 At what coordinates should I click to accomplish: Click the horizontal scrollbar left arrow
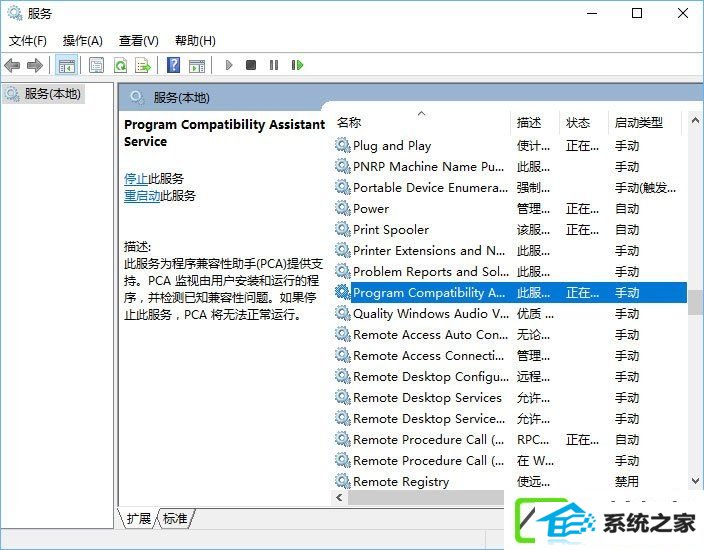pos(339,497)
